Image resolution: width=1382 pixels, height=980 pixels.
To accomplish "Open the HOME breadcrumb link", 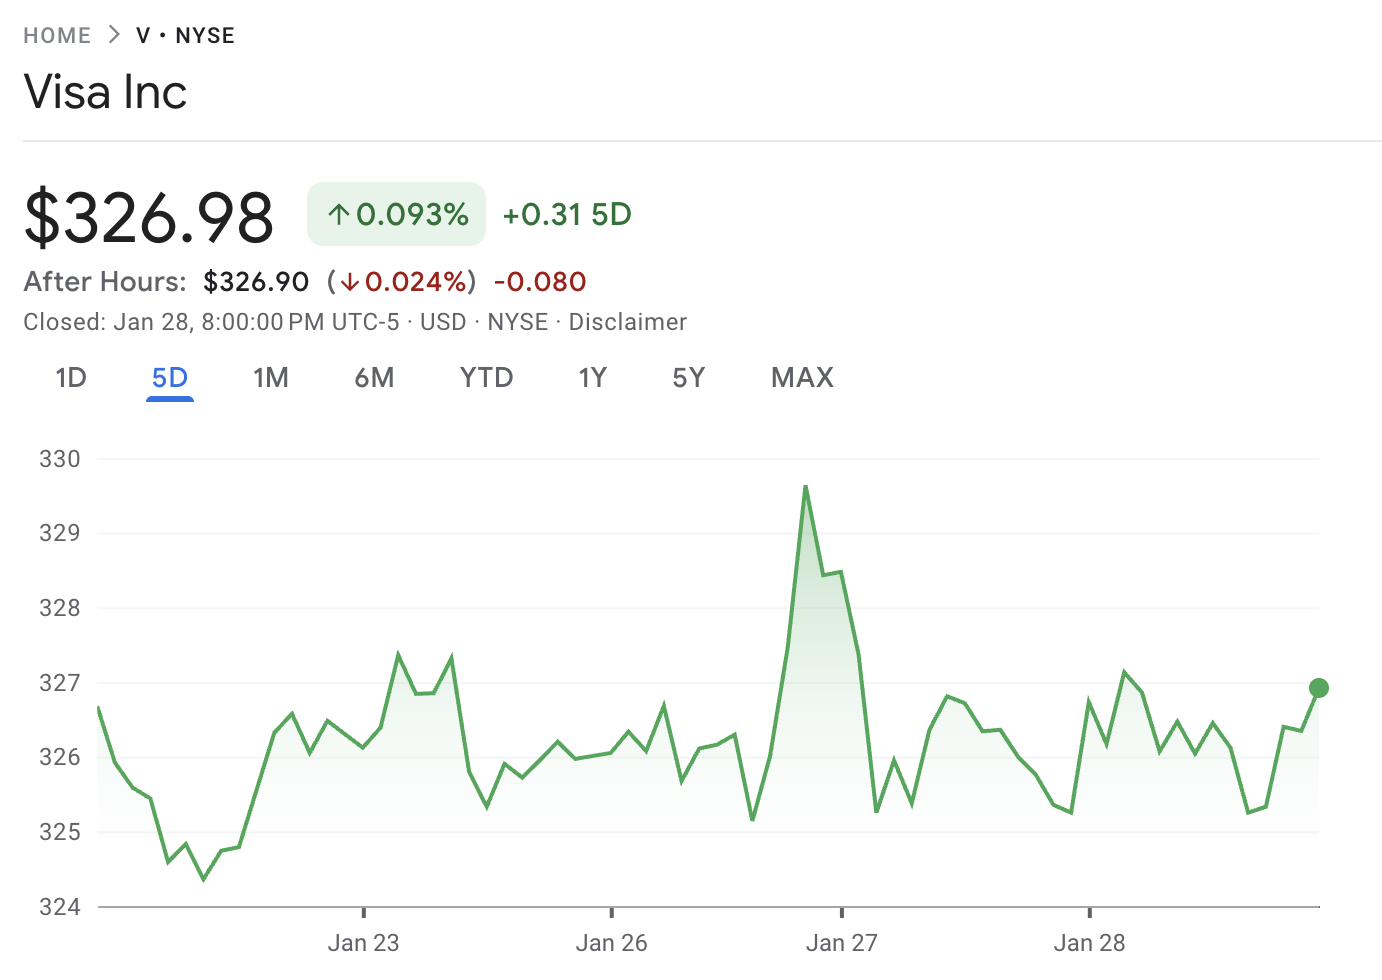I will [57, 34].
